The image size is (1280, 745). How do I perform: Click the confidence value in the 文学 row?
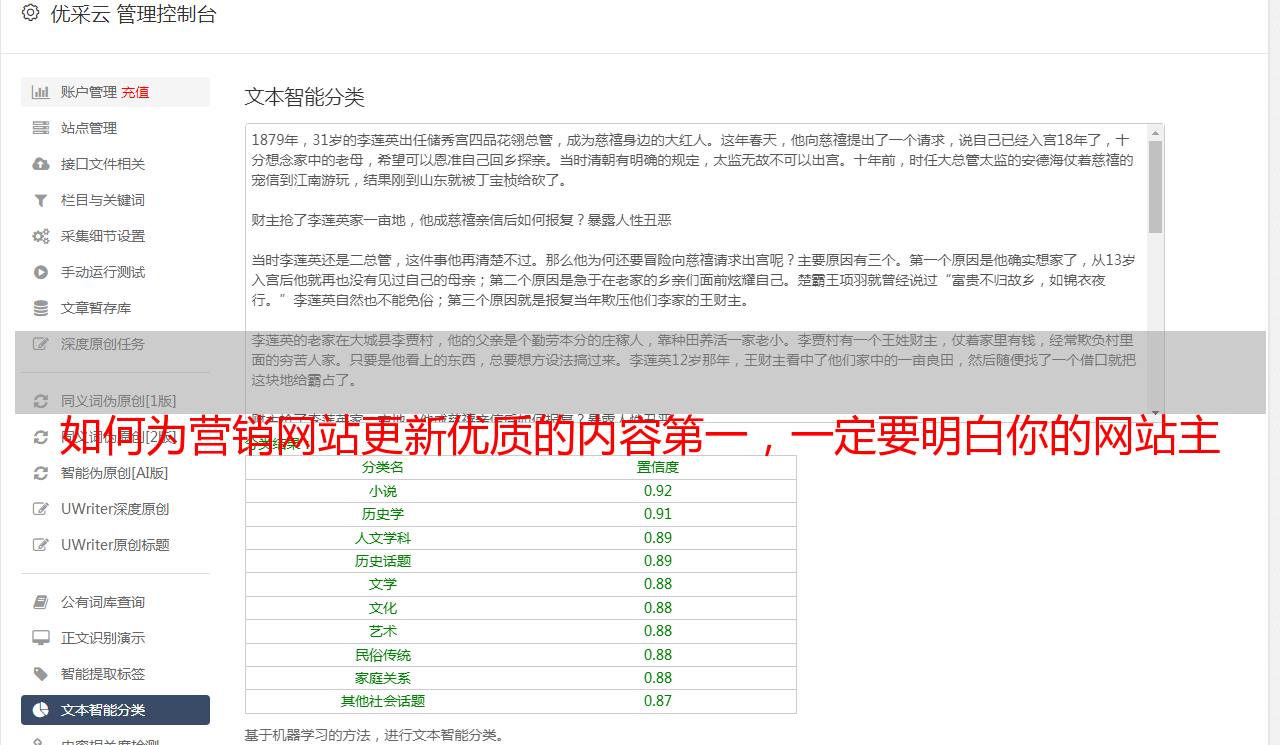tap(658, 584)
